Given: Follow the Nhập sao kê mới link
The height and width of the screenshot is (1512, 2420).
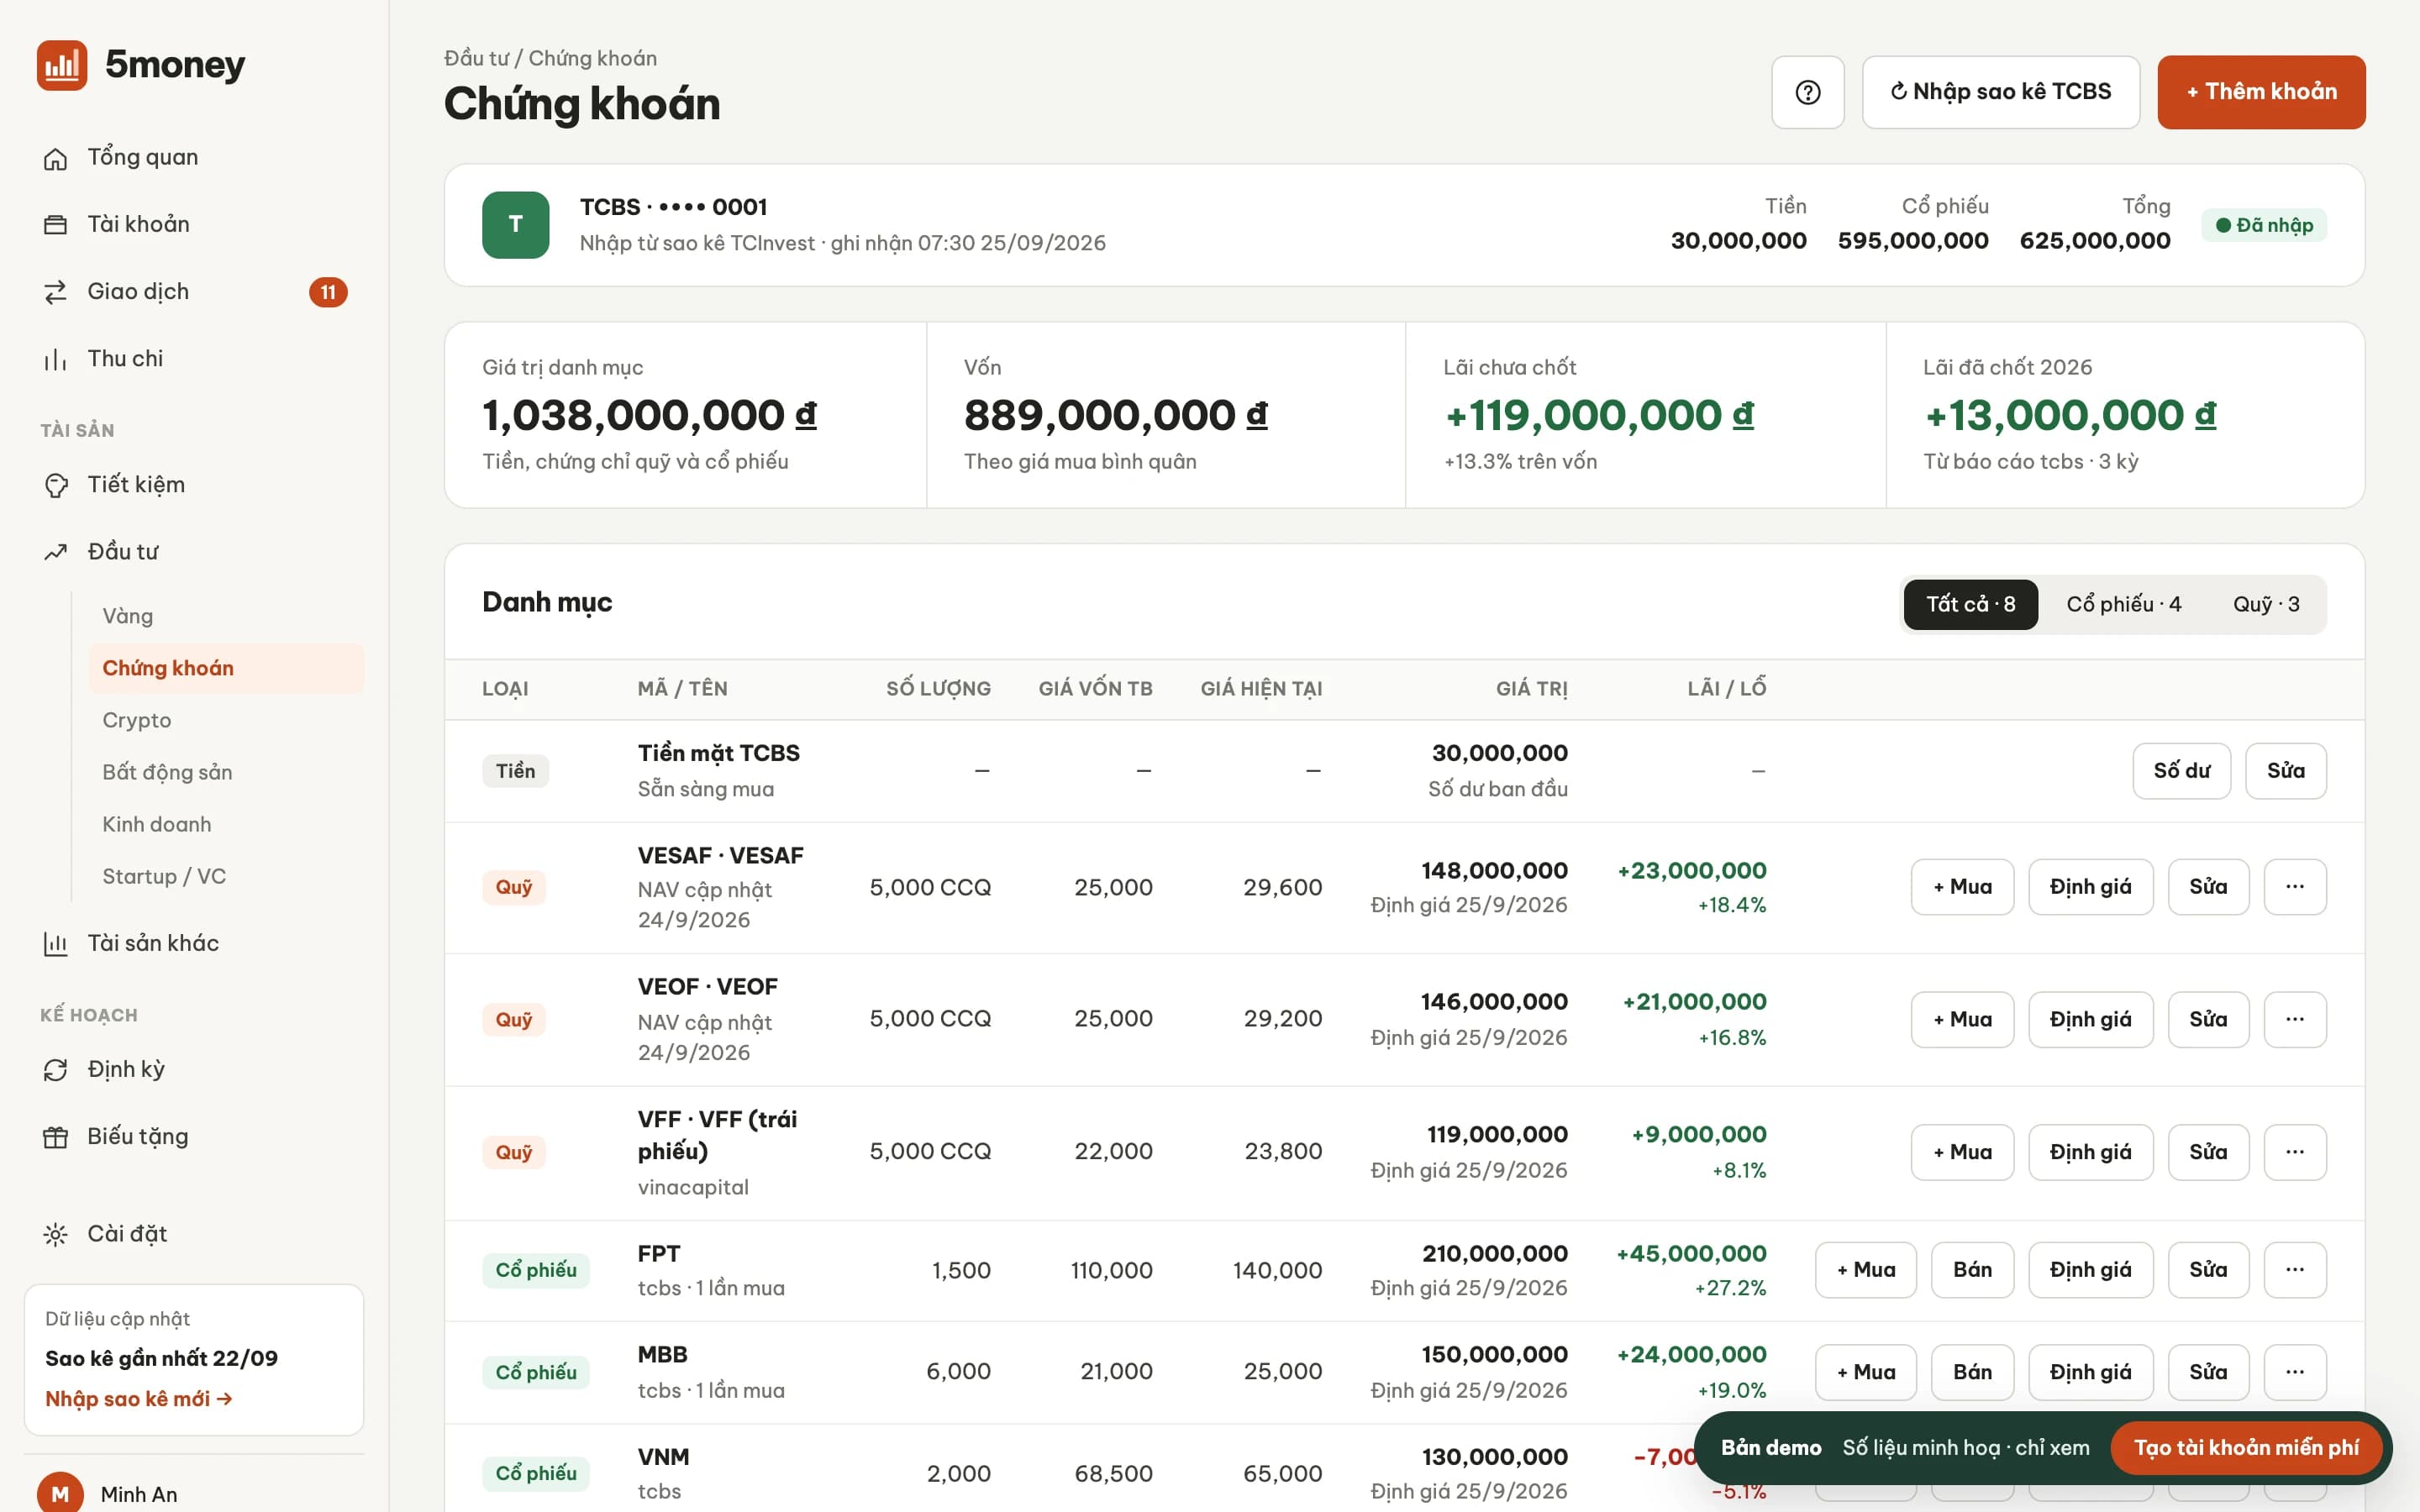Looking at the screenshot, I should pos(139,1399).
